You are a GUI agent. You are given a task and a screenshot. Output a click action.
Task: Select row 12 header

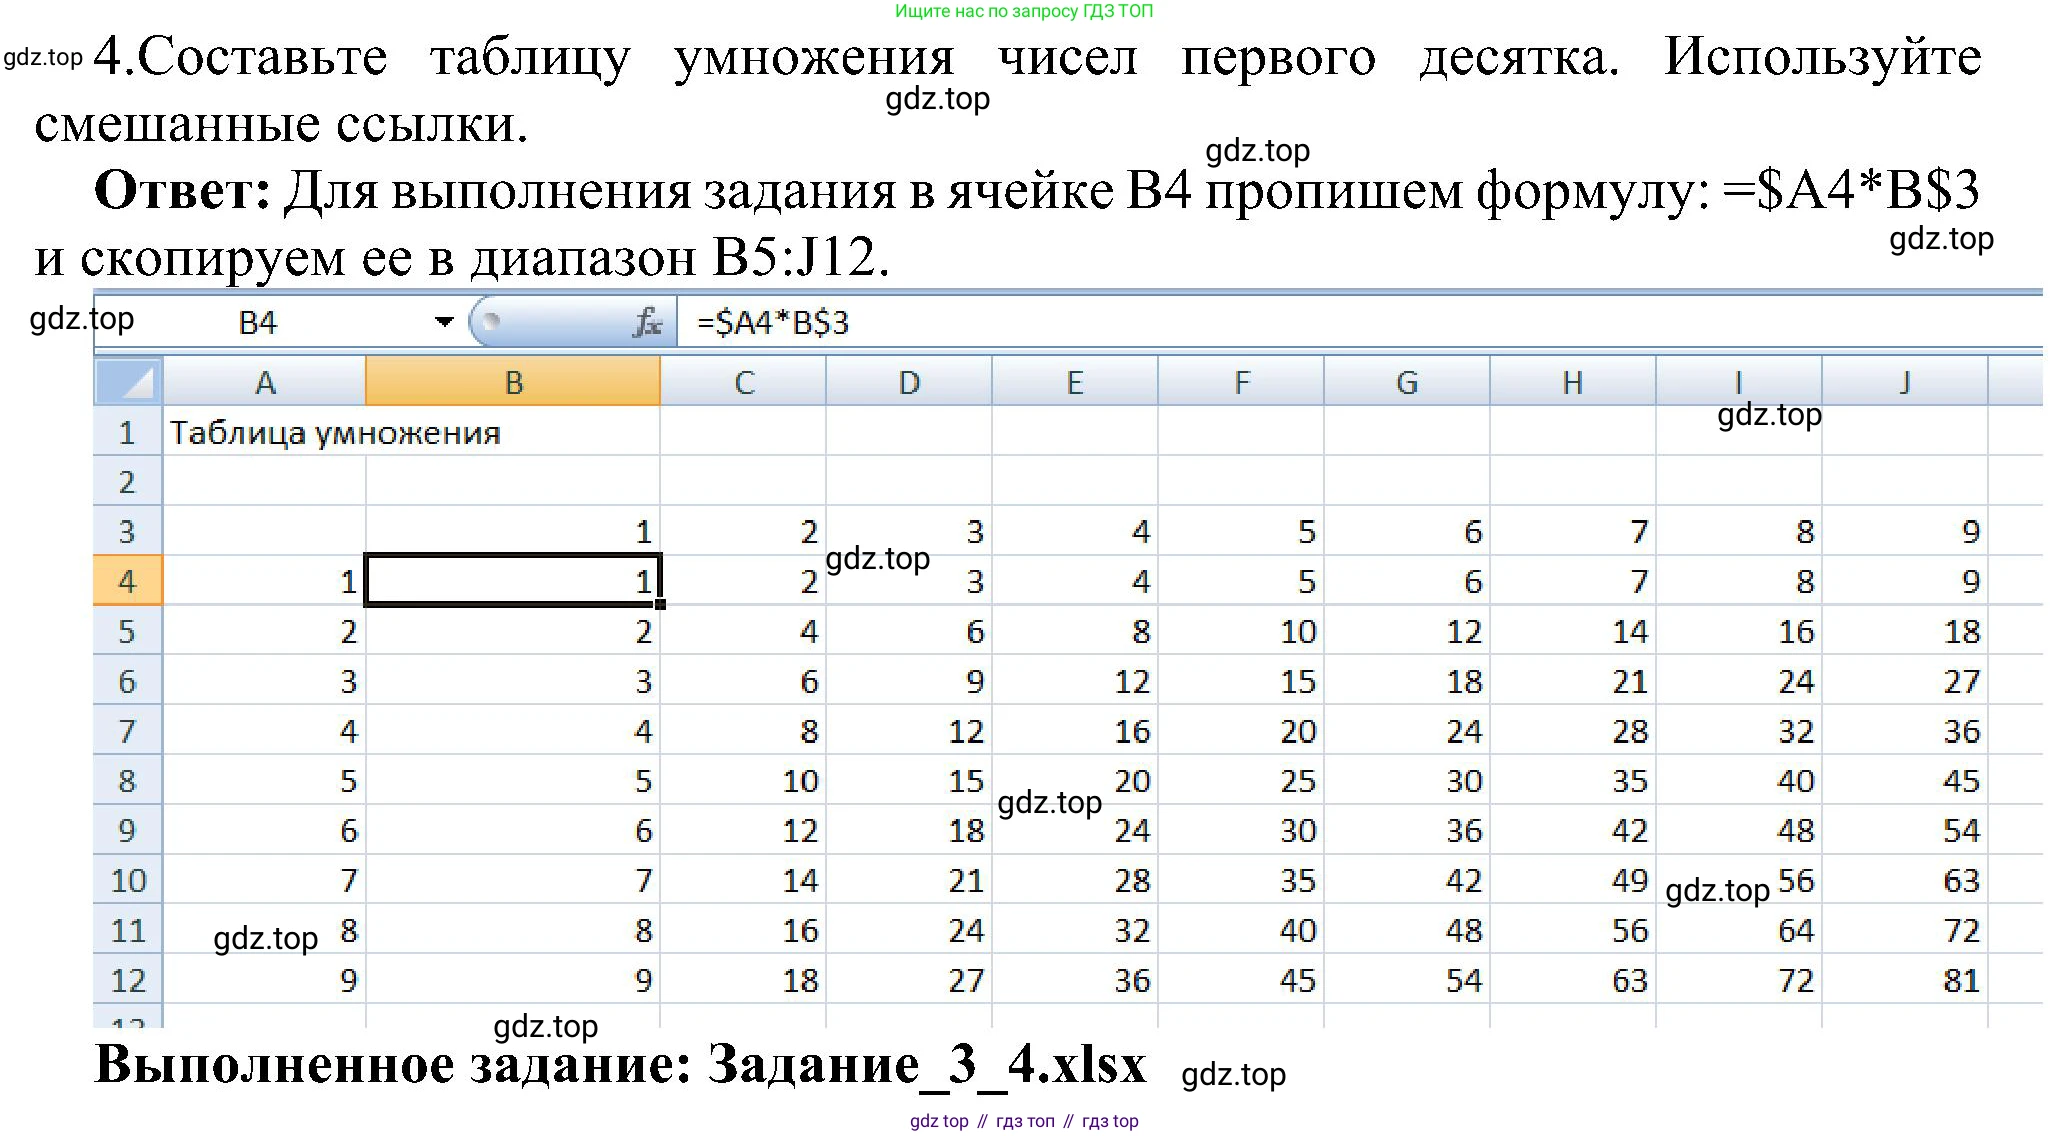(x=127, y=980)
